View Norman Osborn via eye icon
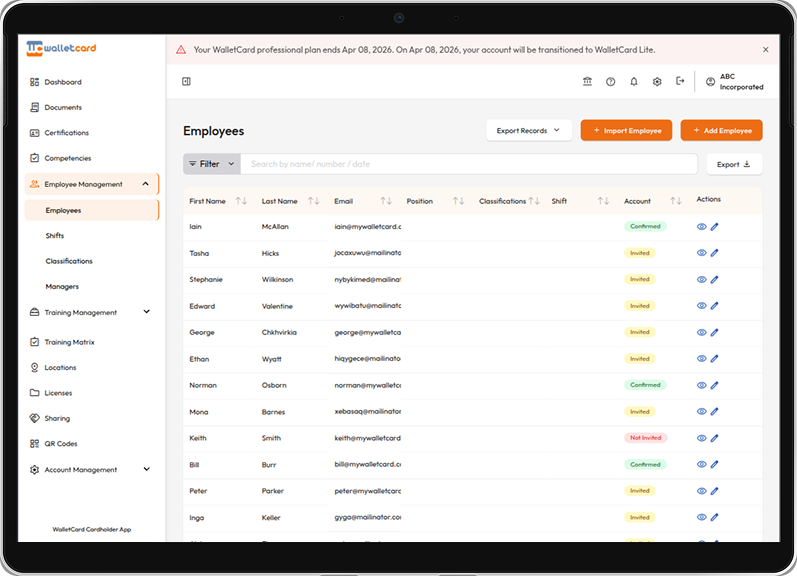 click(701, 385)
